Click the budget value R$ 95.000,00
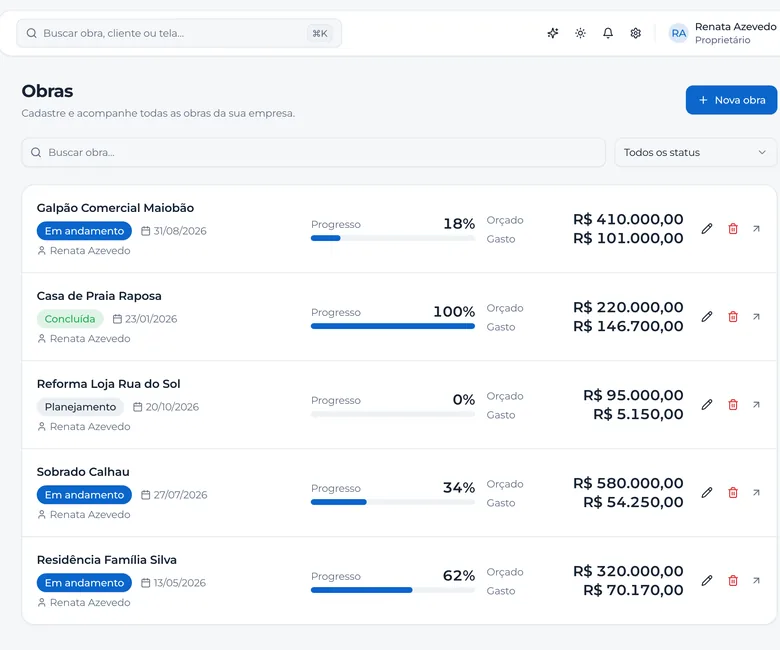780x650 pixels. click(633, 395)
